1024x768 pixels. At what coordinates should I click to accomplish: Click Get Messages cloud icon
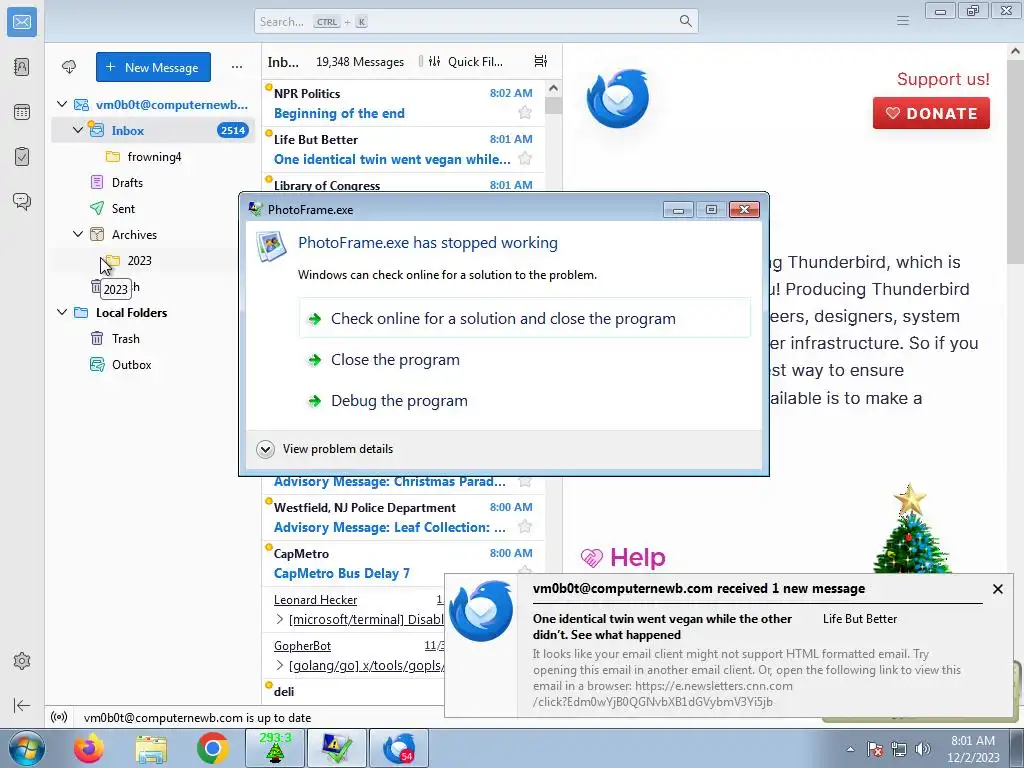69,67
